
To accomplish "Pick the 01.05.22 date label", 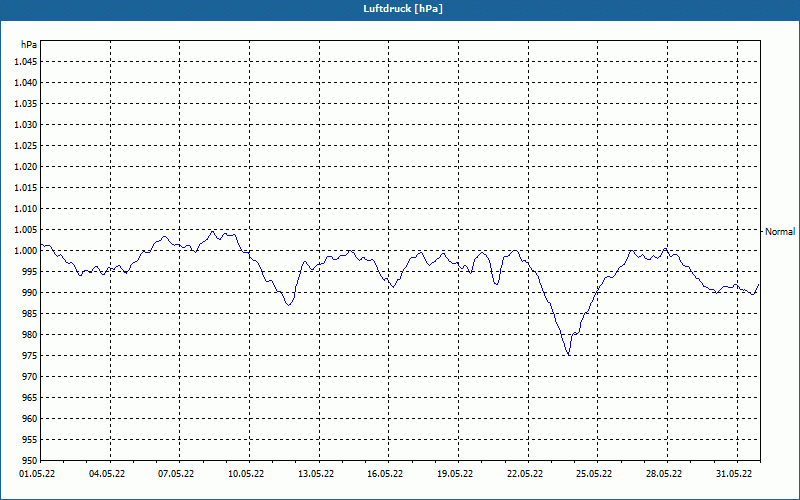I will tap(37, 473).
